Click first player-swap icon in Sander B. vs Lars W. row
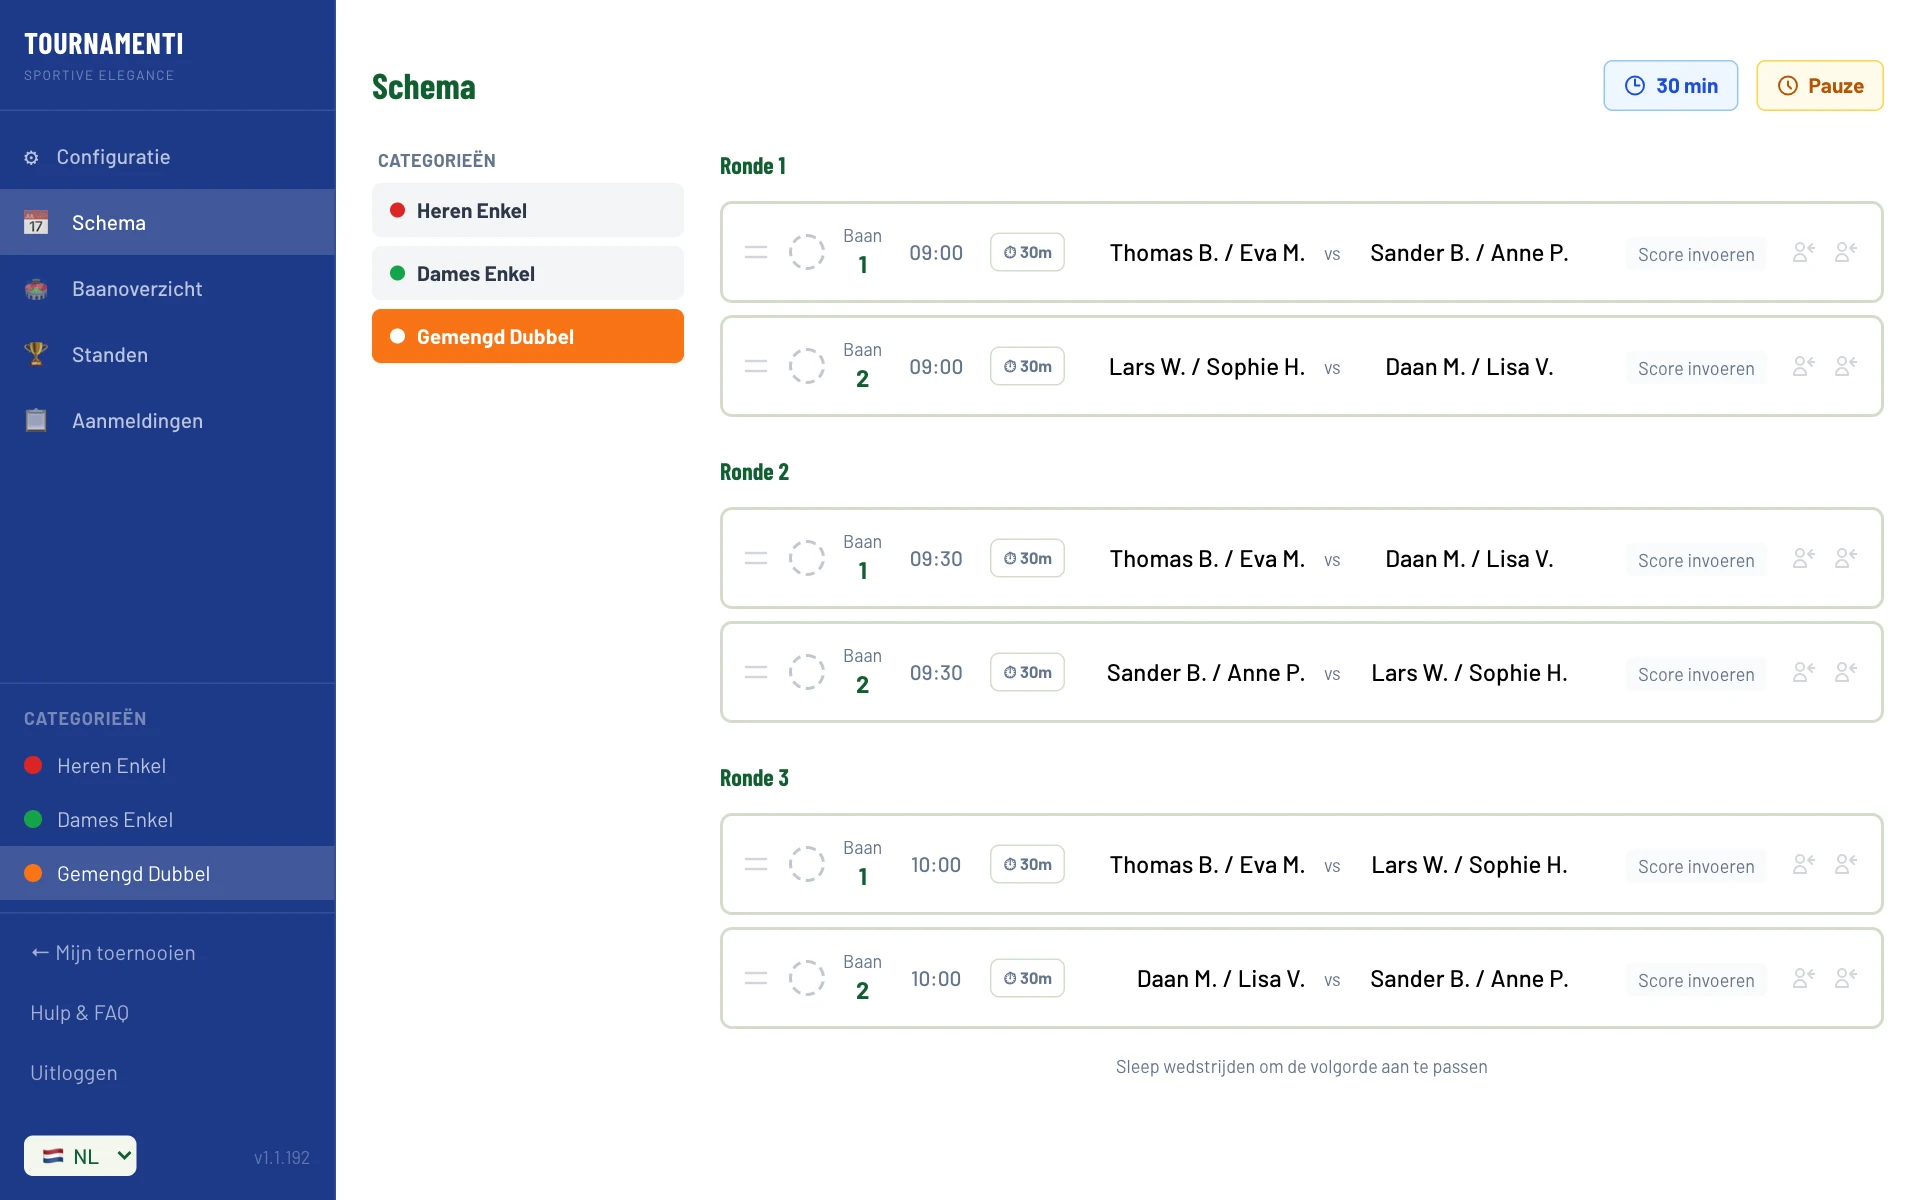Screen dimensions: 1920x1200 (x=1804, y=672)
